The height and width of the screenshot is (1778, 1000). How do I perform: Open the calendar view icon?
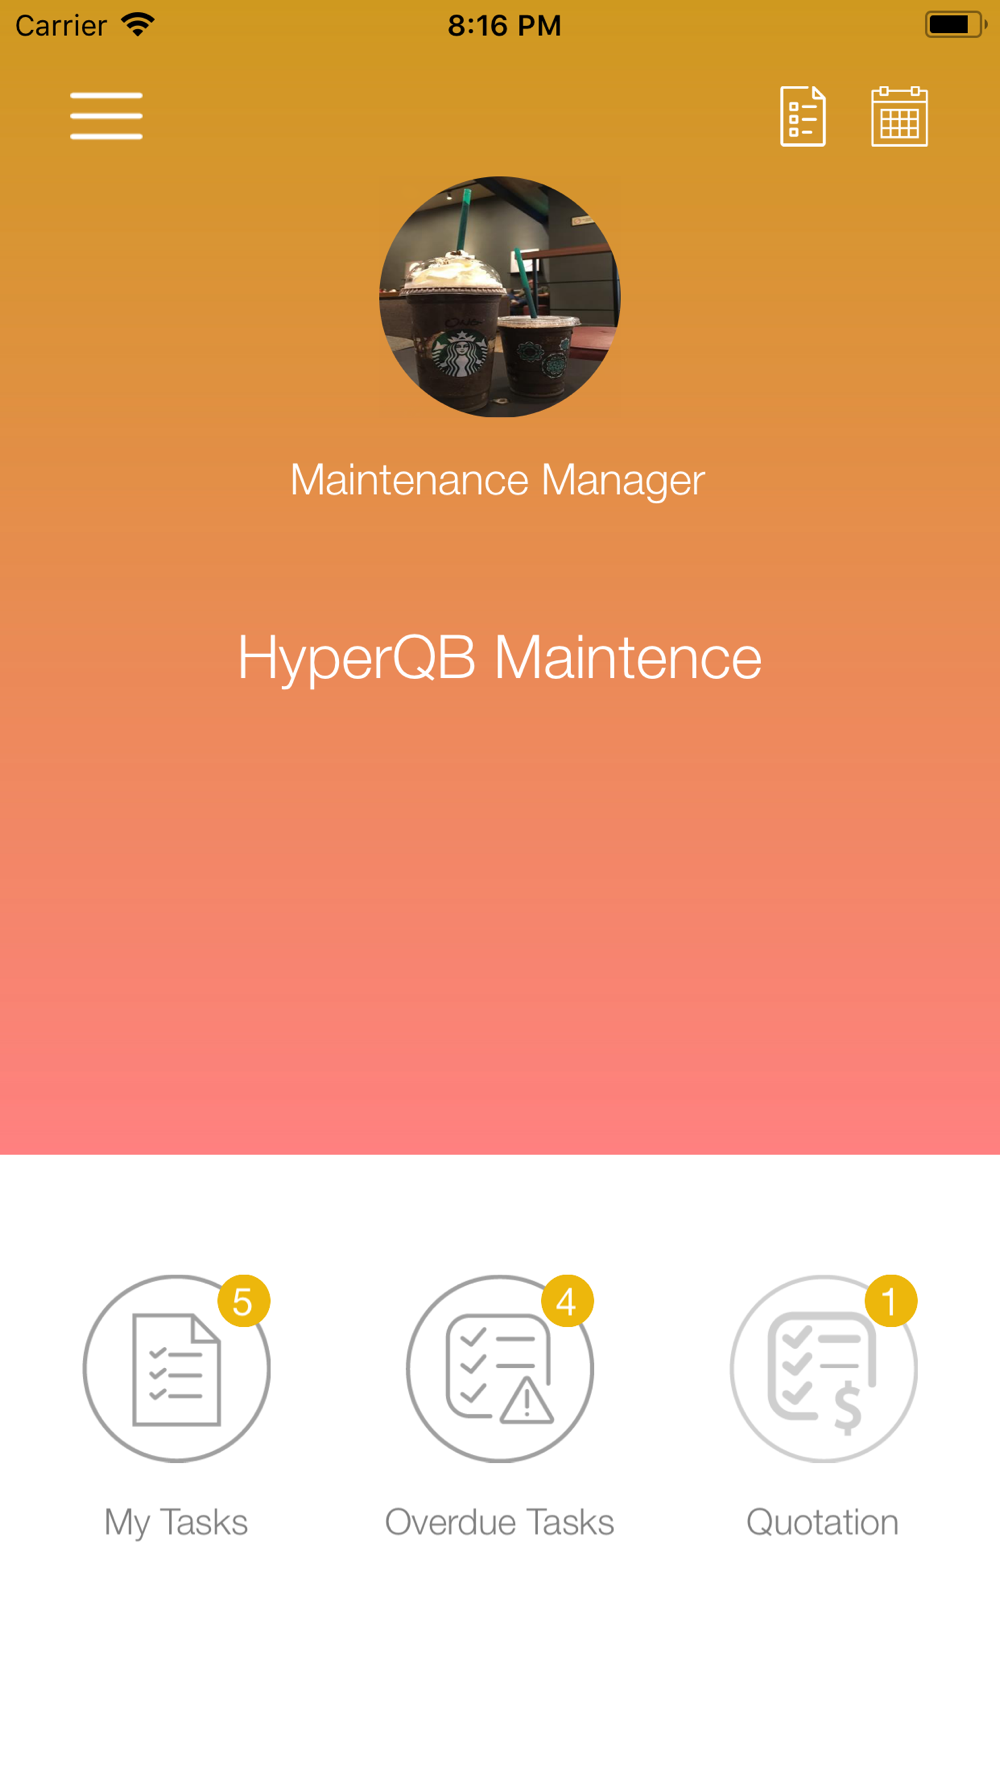tap(899, 116)
